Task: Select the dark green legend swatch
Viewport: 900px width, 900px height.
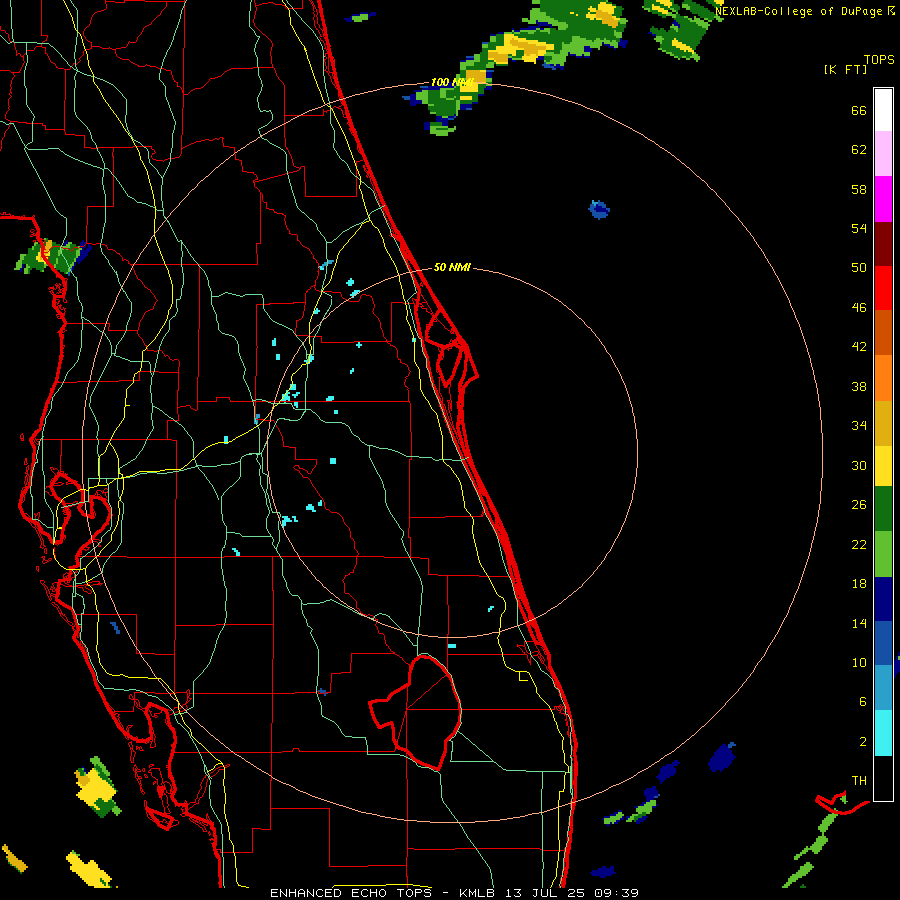Action: (883, 509)
